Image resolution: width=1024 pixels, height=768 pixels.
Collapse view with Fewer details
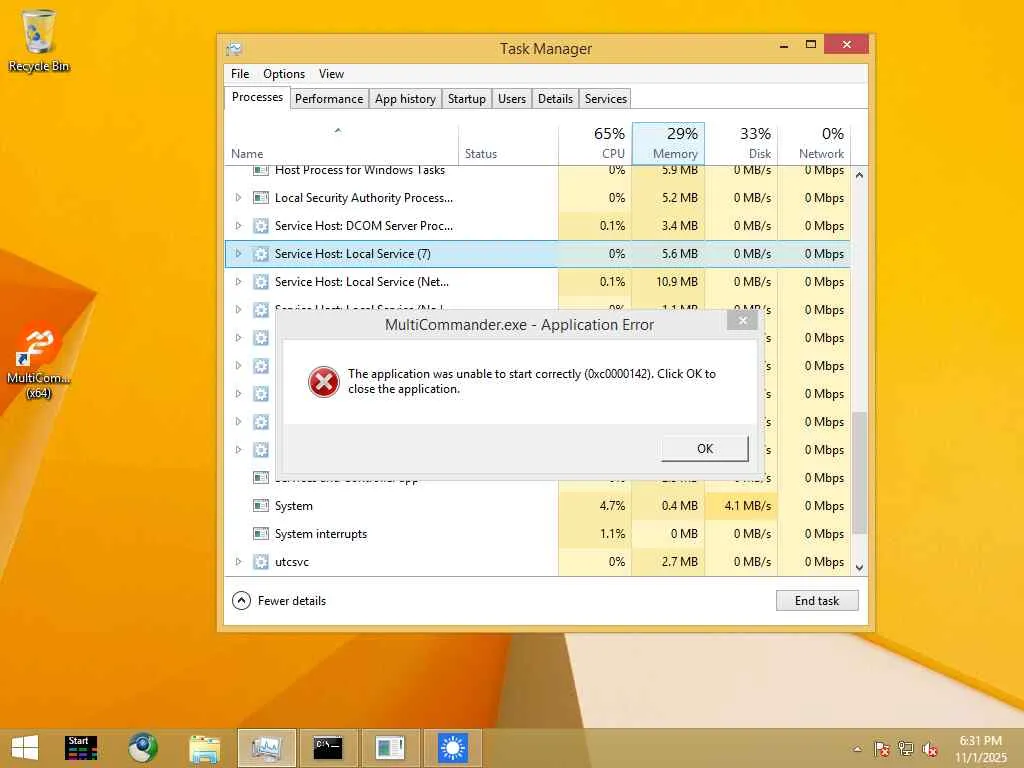(279, 601)
